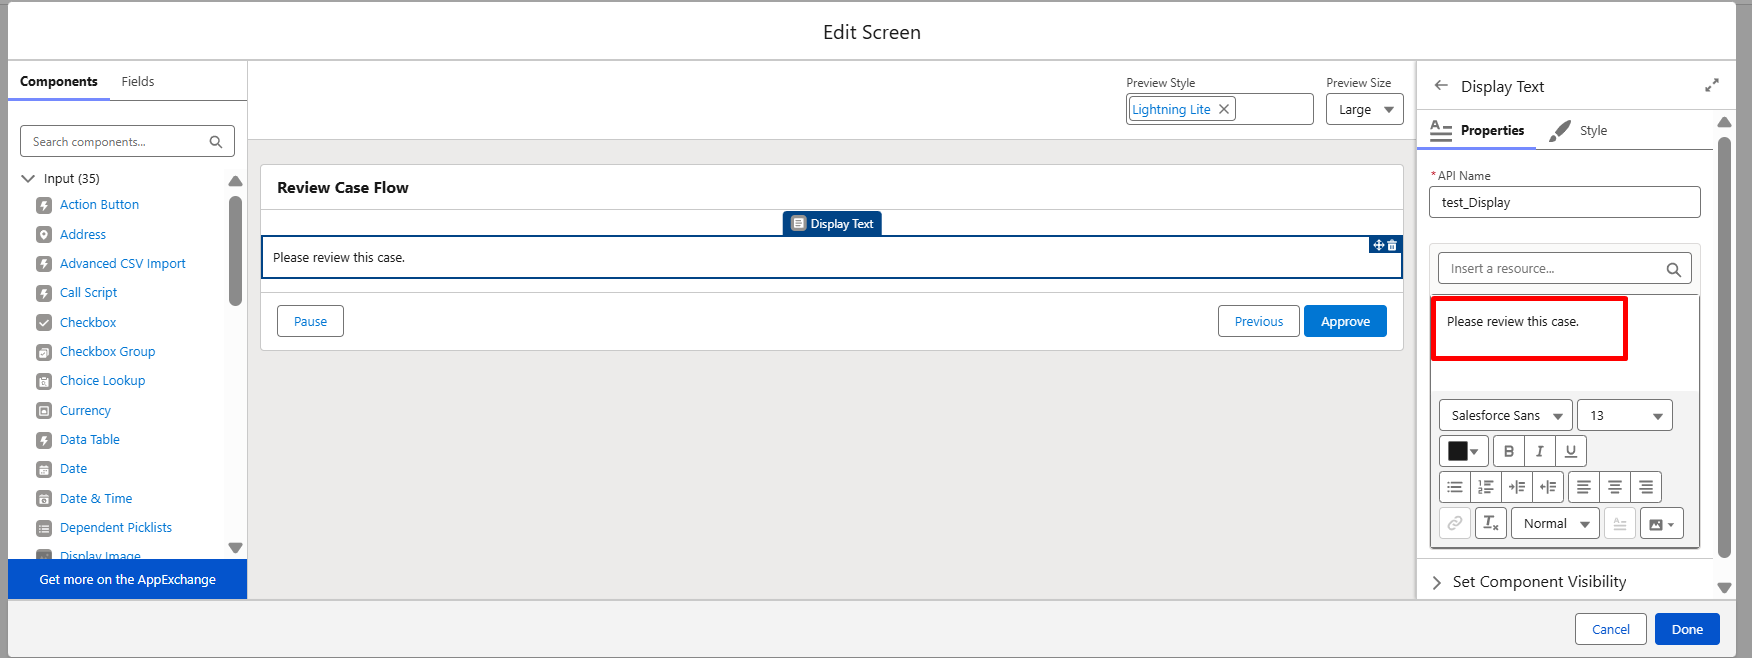Image resolution: width=1752 pixels, height=658 pixels.
Task: Open Get more on the AppExchange
Action: (x=127, y=579)
